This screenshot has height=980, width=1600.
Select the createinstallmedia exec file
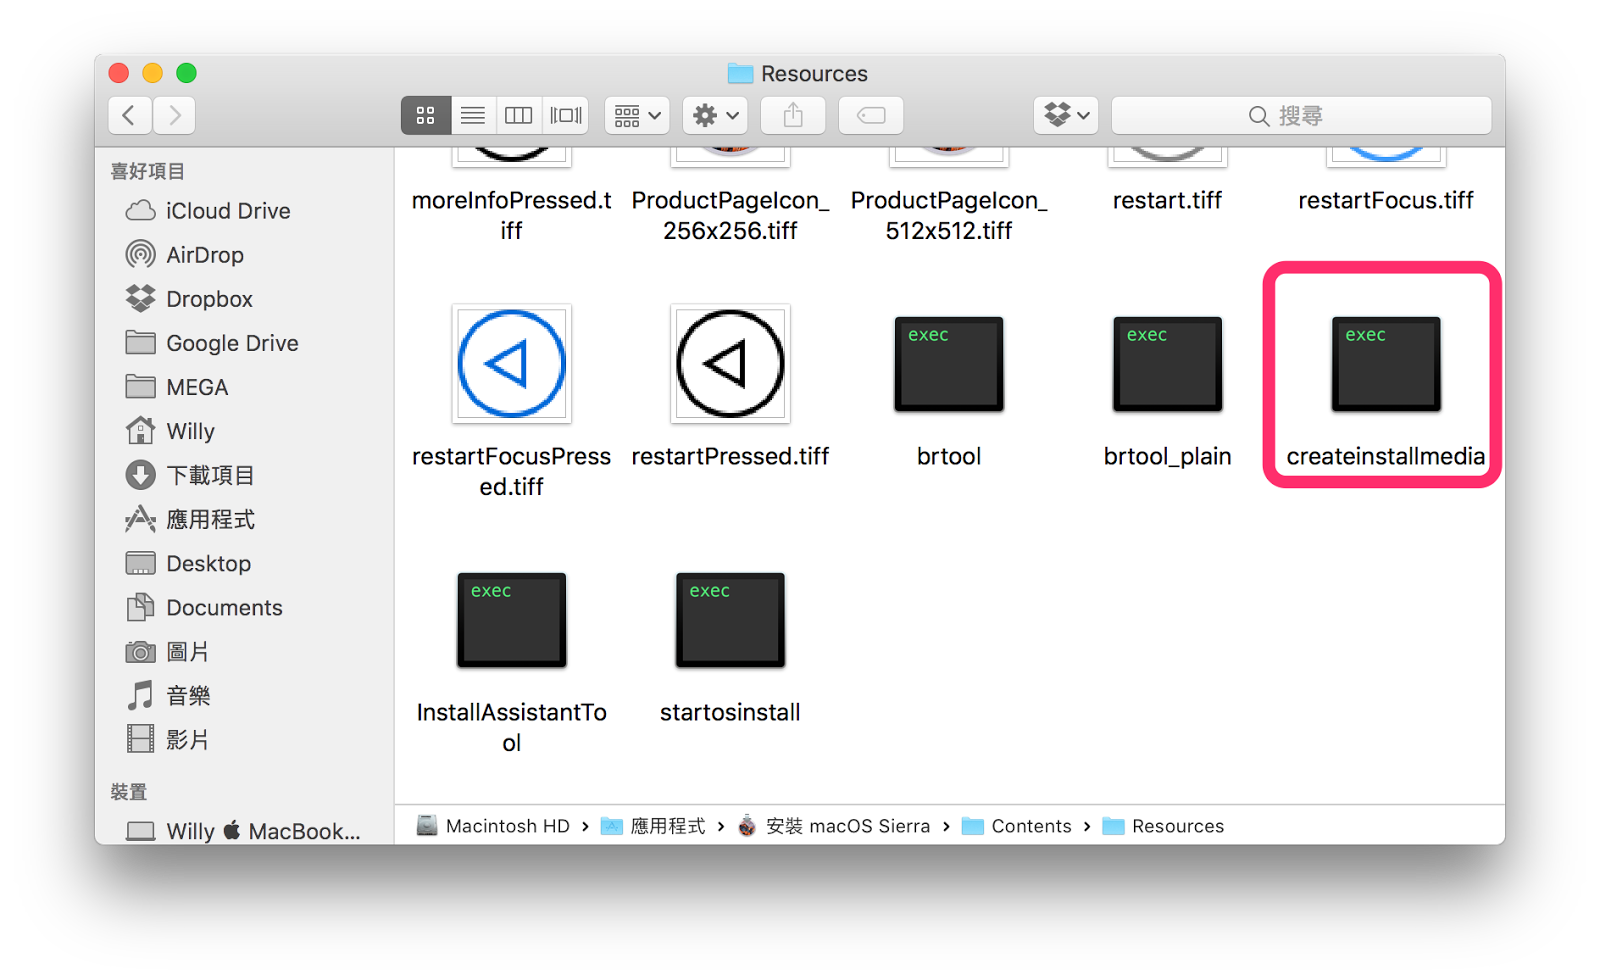pos(1385,364)
